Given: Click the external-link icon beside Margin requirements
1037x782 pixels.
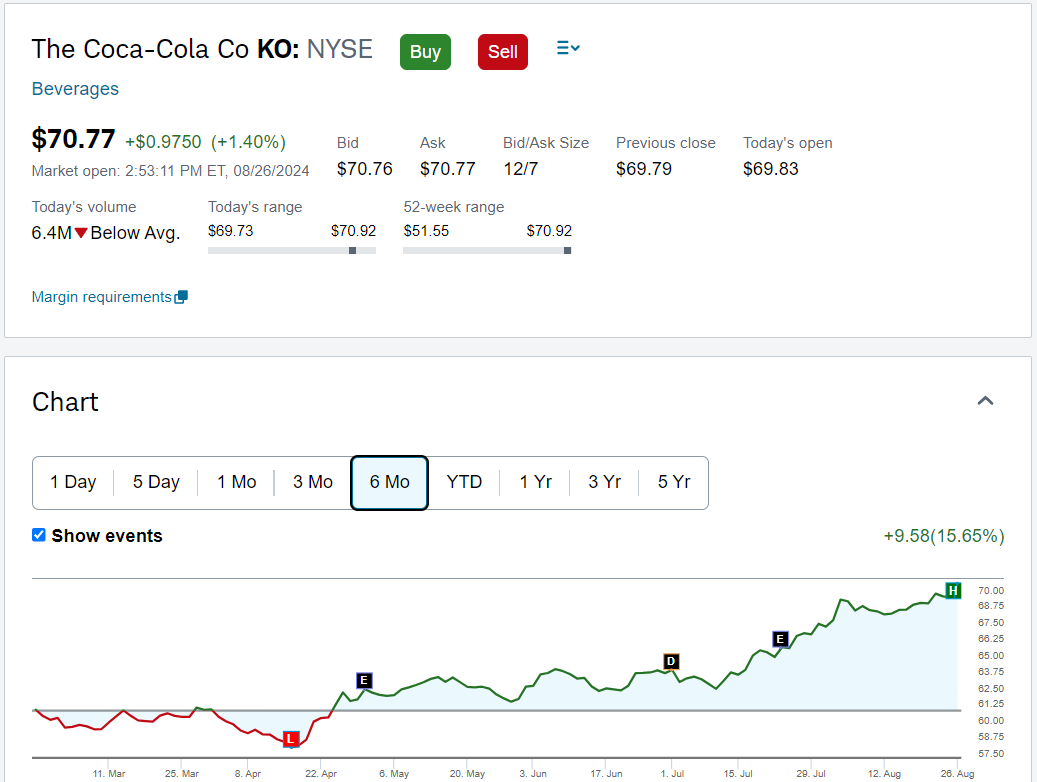Looking at the screenshot, I should coord(181,297).
